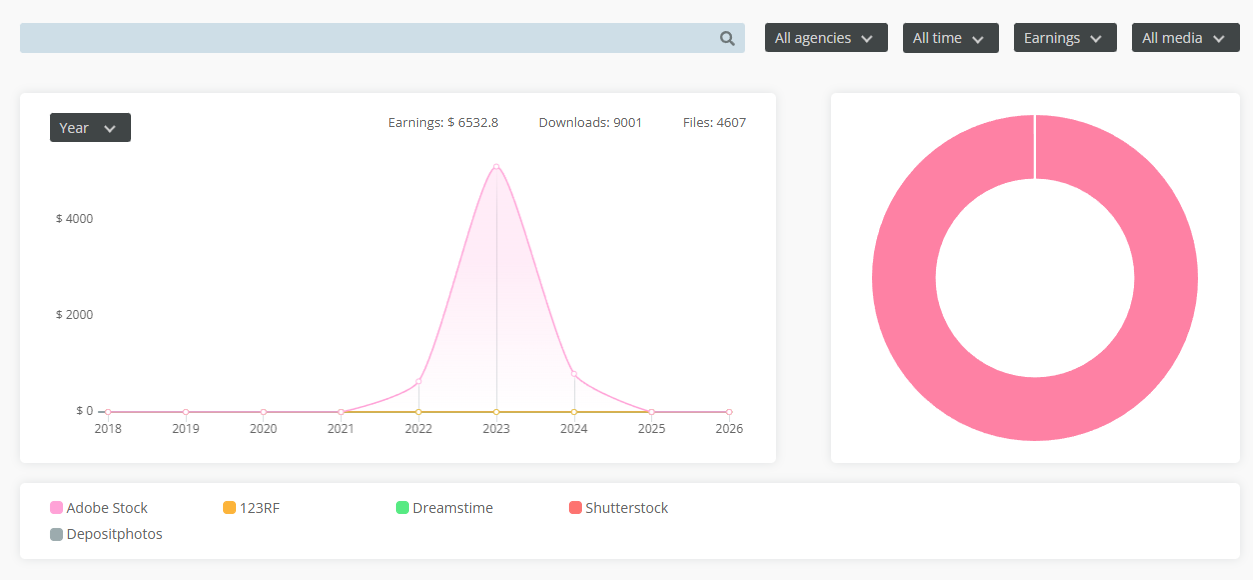Click the orange 123RF color swatch
The width and height of the screenshot is (1253, 580).
click(230, 508)
